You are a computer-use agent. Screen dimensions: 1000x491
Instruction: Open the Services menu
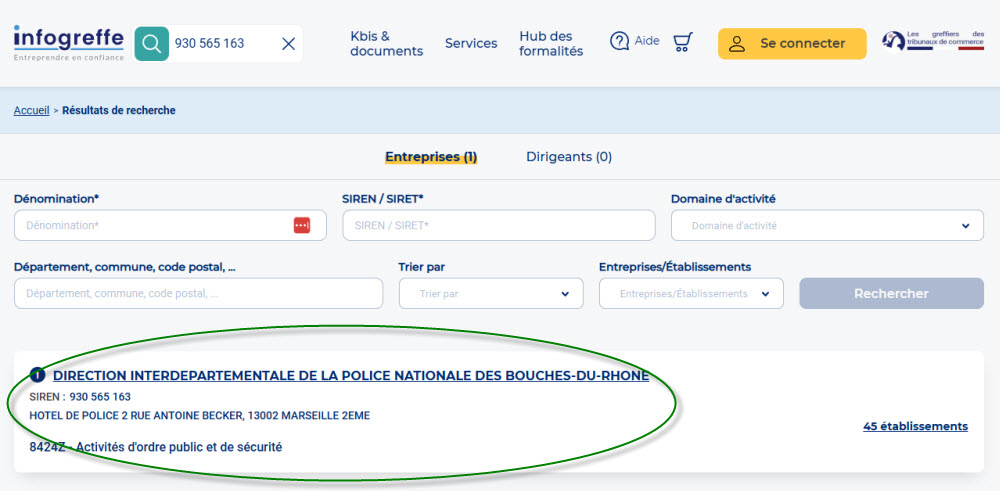471,44
